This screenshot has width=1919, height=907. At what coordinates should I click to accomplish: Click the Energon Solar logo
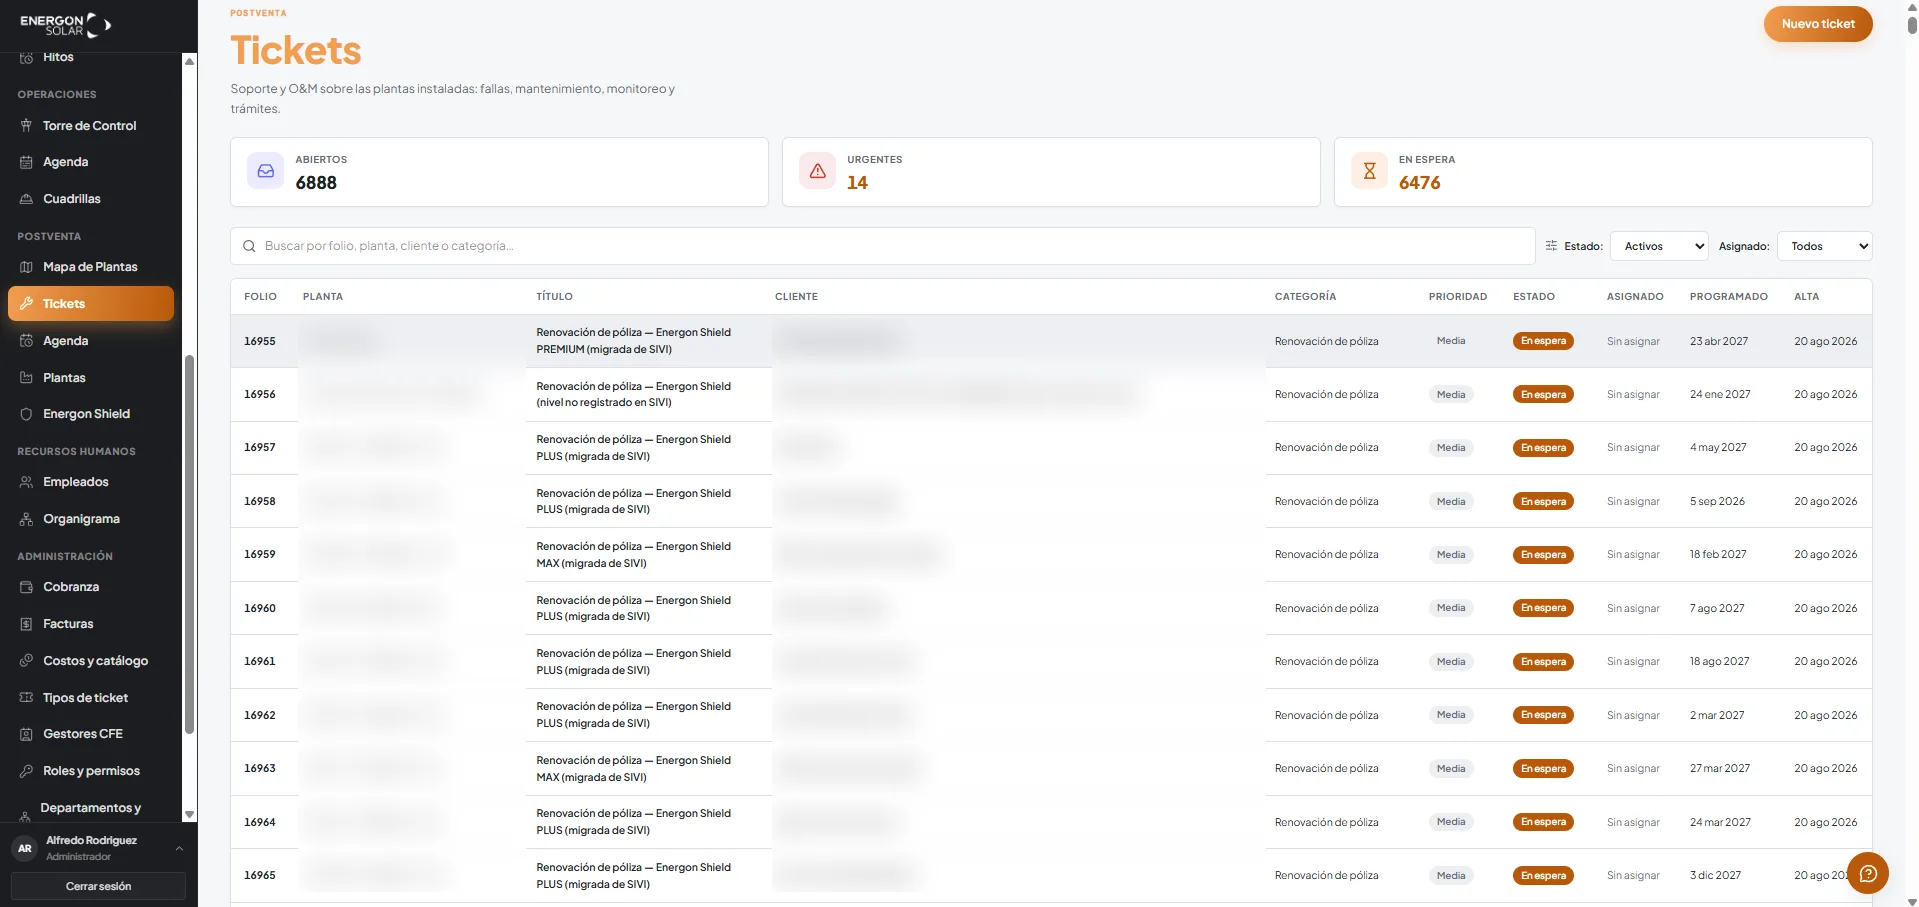65,24
